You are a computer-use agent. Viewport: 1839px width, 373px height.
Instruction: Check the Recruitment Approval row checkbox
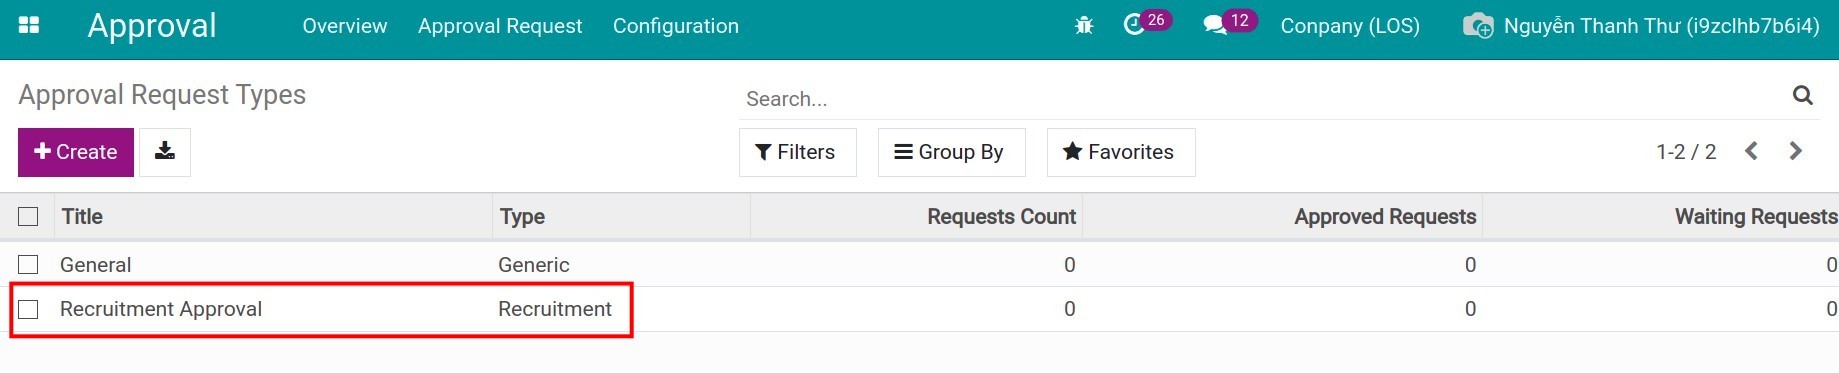click(28, 309)
